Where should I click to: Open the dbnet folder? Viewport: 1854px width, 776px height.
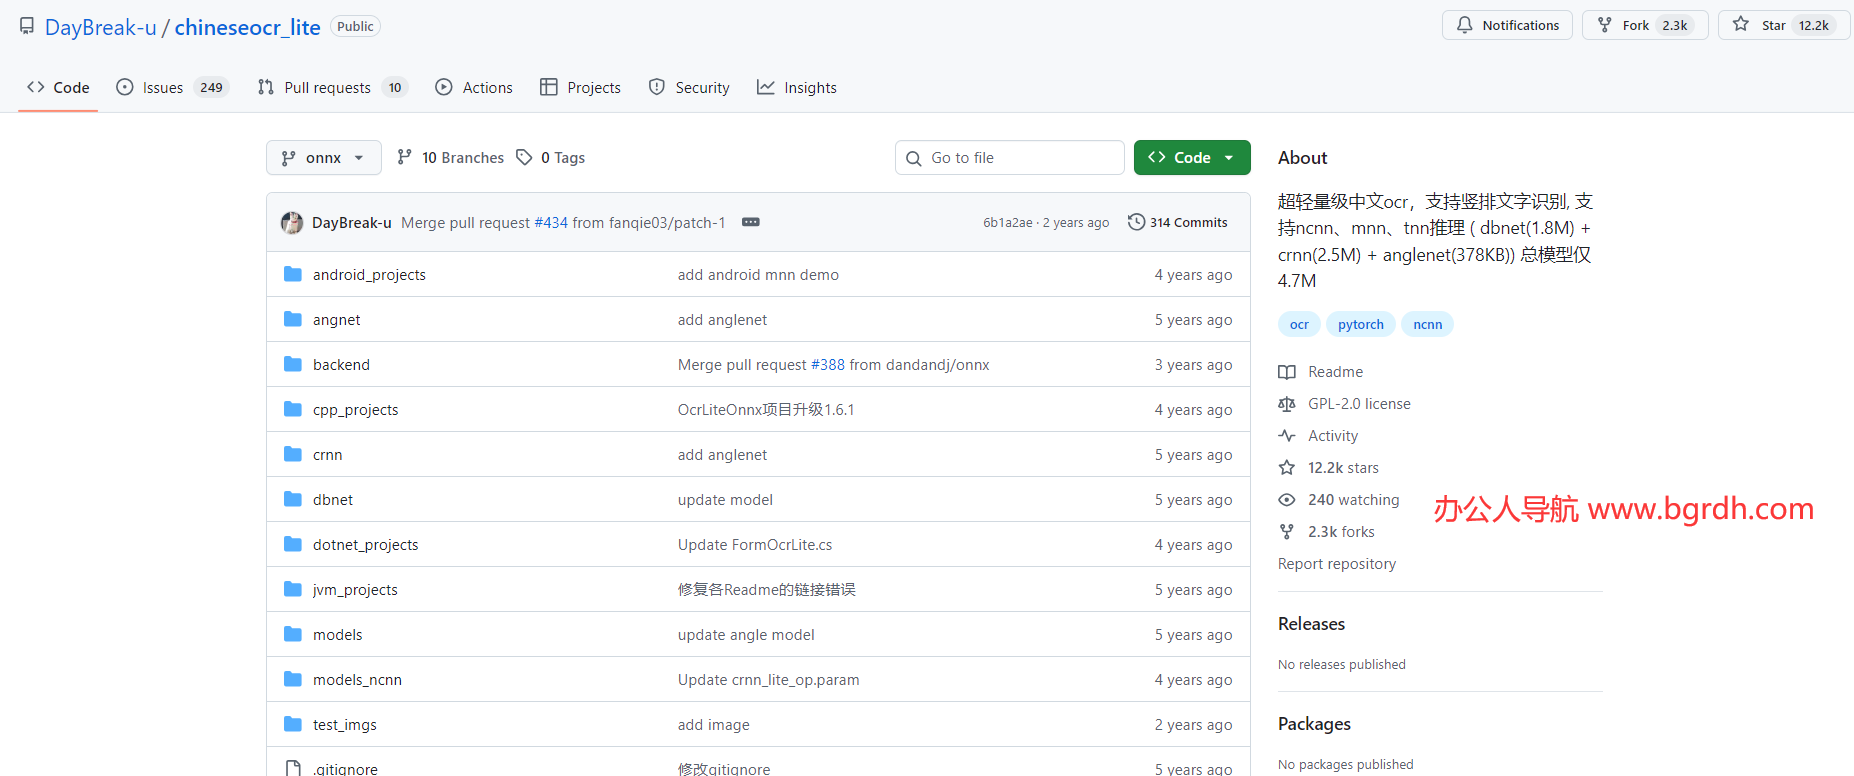(333, 500)
